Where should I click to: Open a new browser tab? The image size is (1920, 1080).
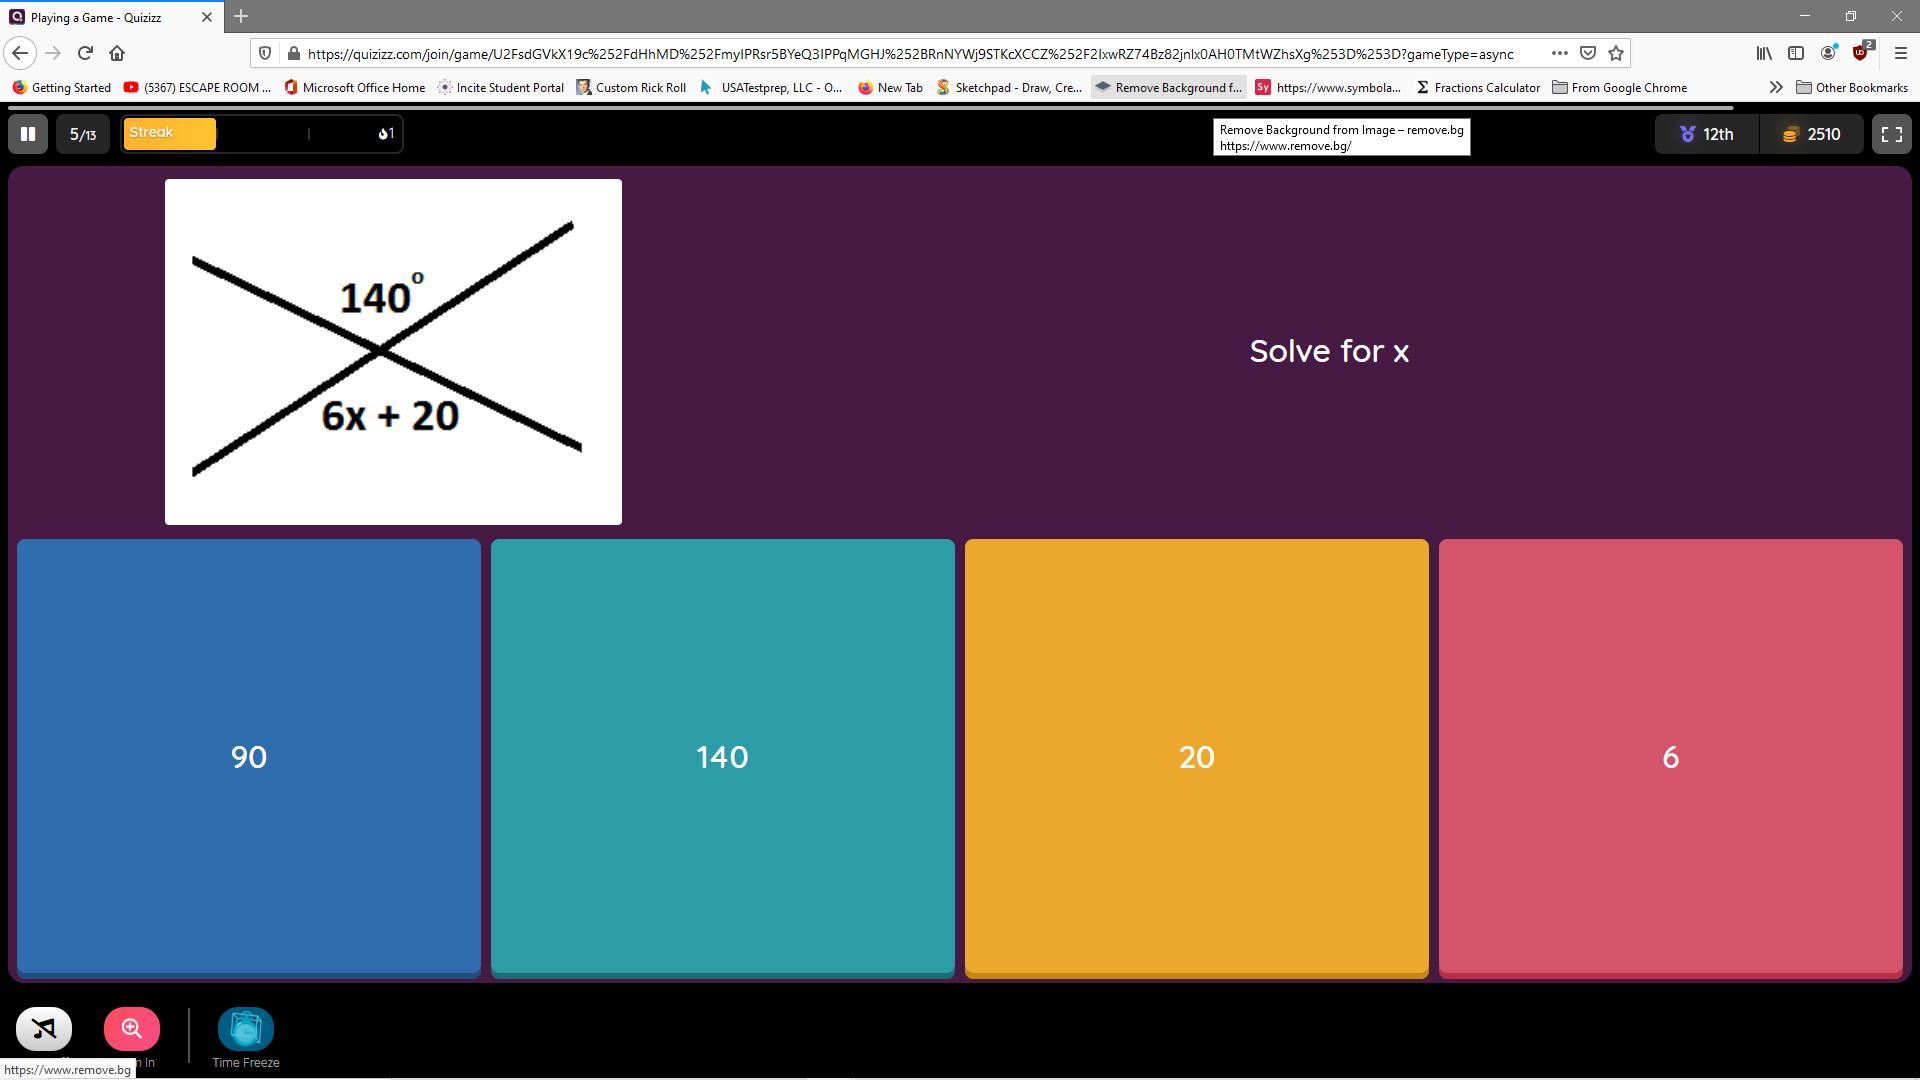pyautogui.click(x=241, y=17)
